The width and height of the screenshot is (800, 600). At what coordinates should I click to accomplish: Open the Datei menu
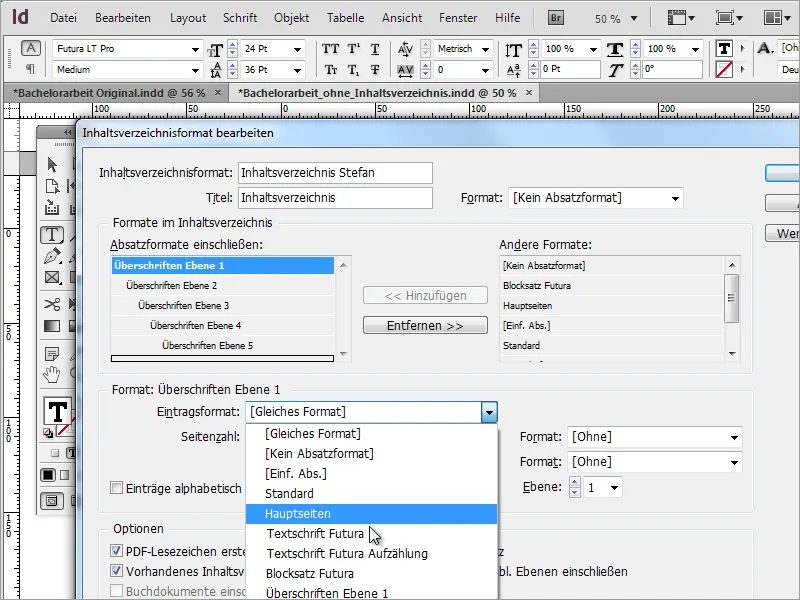click(63, 18)
